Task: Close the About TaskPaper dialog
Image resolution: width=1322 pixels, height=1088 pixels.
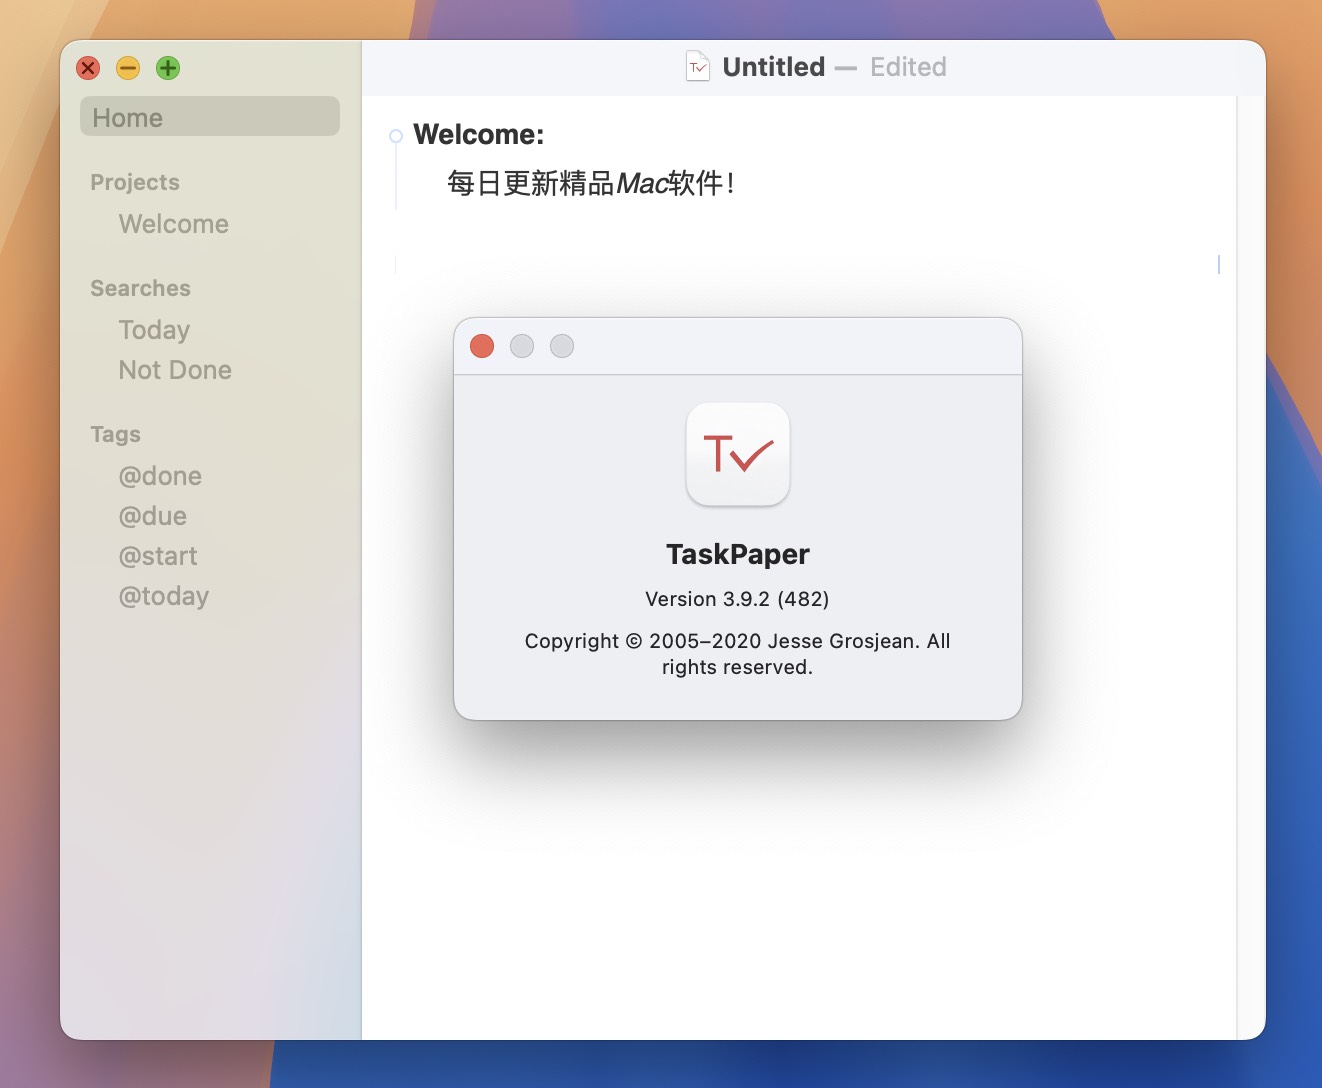Action: pyautogui.click(x=482, y=346)
